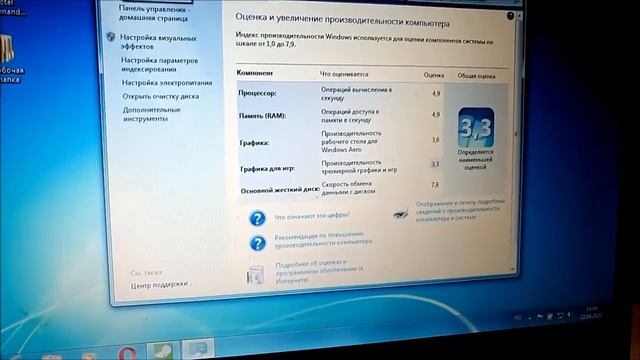640x360 pixels.
Task: Click the 'Что оценивается' column header
Action: point(344,74)
